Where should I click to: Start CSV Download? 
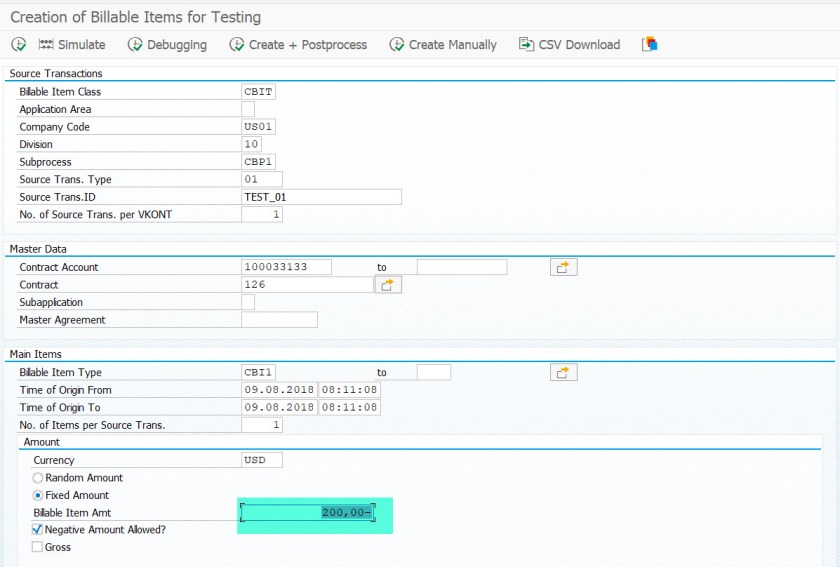point(569,44)
